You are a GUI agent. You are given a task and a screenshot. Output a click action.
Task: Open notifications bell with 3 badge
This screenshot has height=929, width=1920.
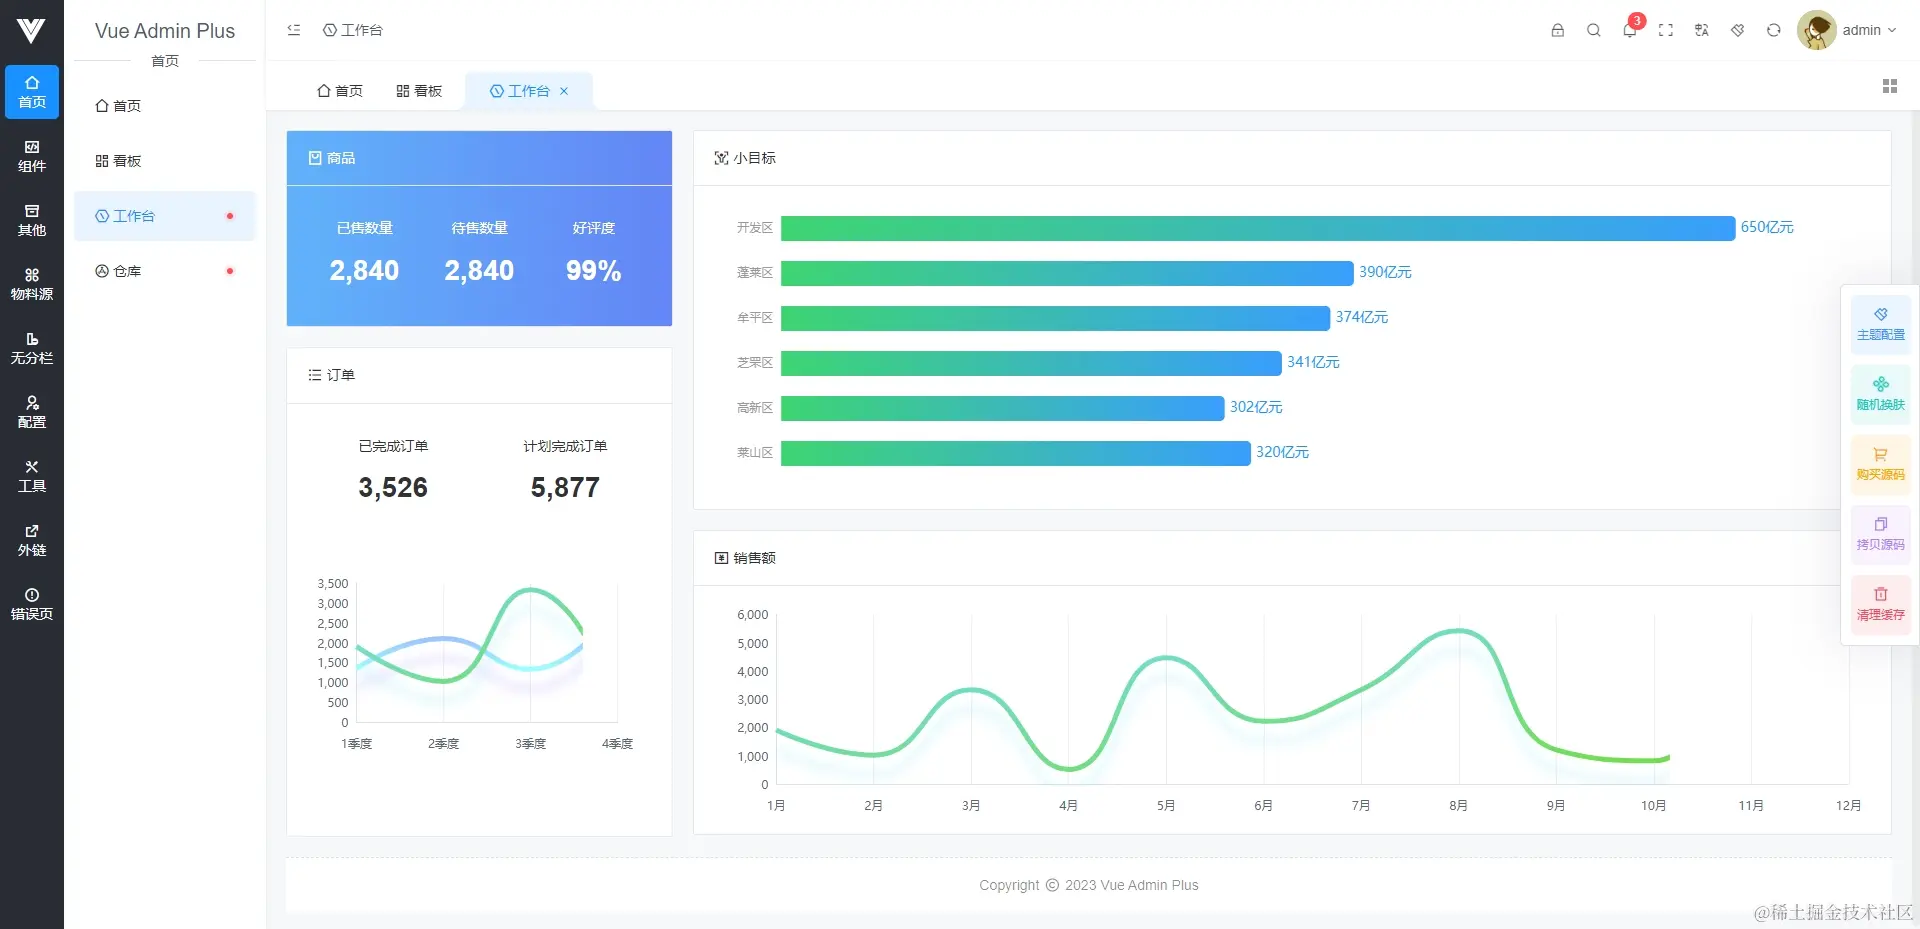click(1630, 30)
